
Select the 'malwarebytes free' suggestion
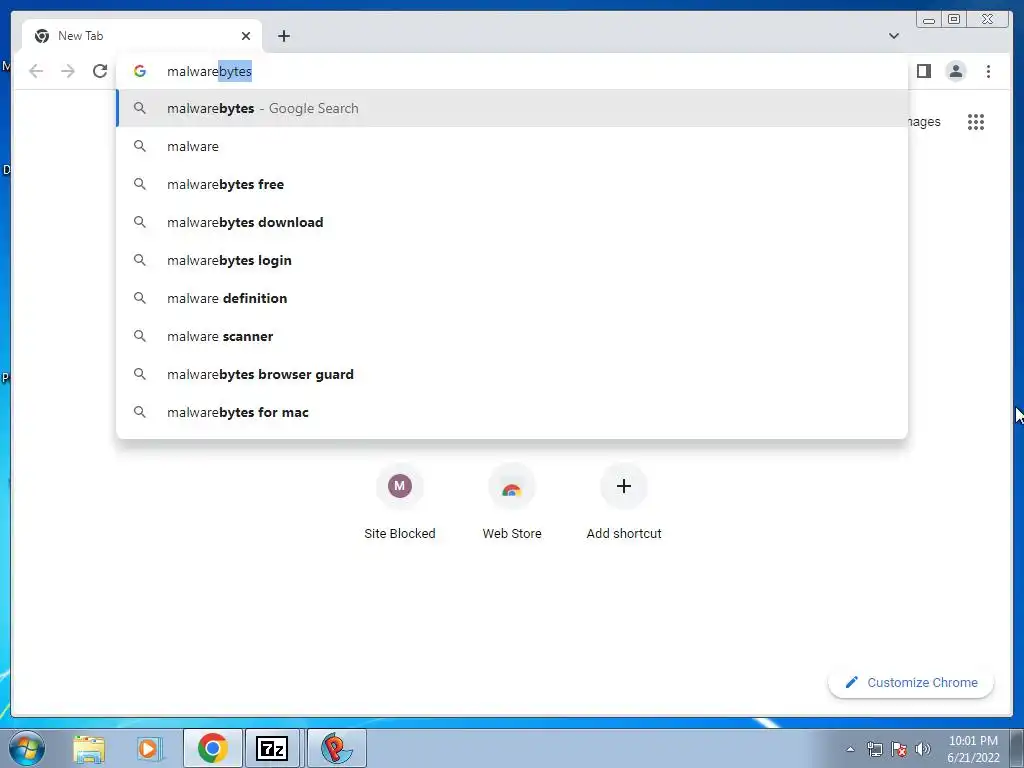(x=512, y=184)
